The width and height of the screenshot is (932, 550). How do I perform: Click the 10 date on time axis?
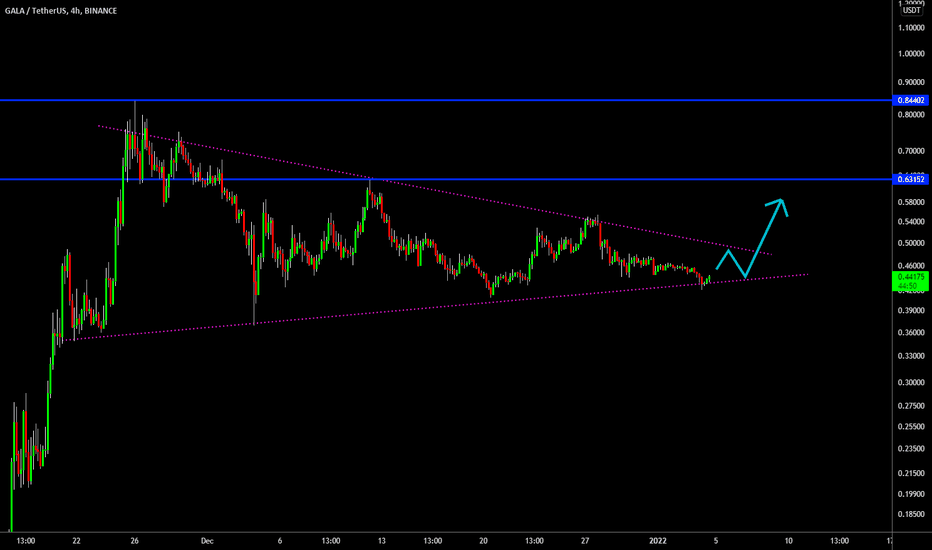[788, 541]
